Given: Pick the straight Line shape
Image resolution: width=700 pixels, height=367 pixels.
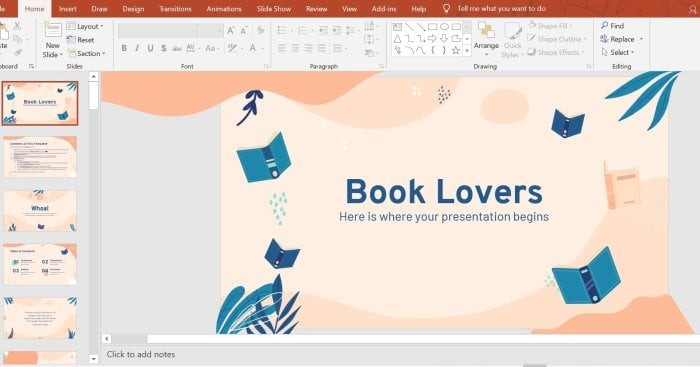Looking at the screenshot, I should (409, 27).
